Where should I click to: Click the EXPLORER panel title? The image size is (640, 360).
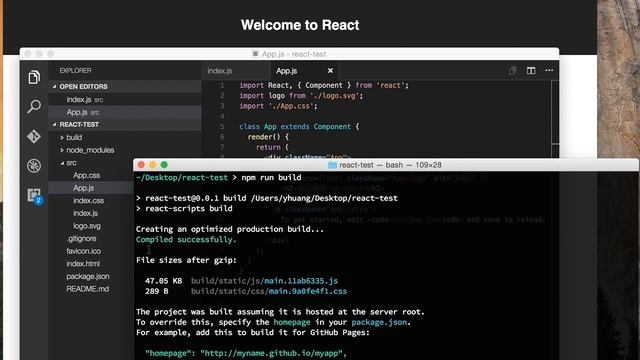point(76,71)
